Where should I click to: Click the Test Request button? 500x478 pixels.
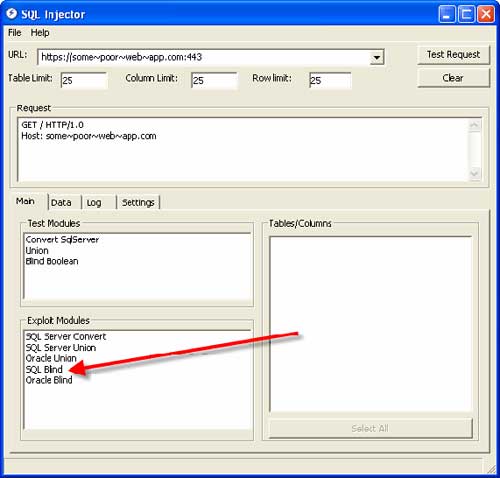tap(453, 55)
